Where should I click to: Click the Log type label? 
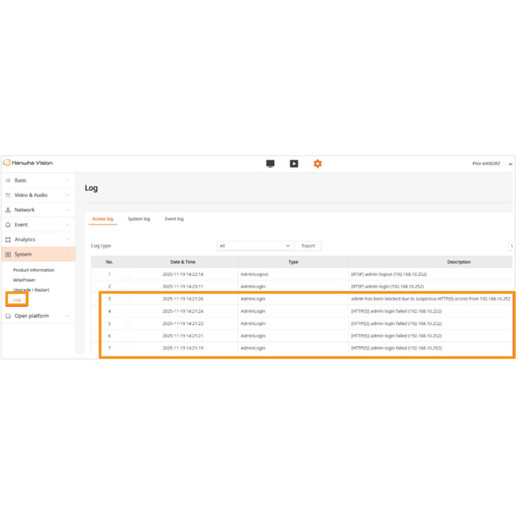[101, 246]
